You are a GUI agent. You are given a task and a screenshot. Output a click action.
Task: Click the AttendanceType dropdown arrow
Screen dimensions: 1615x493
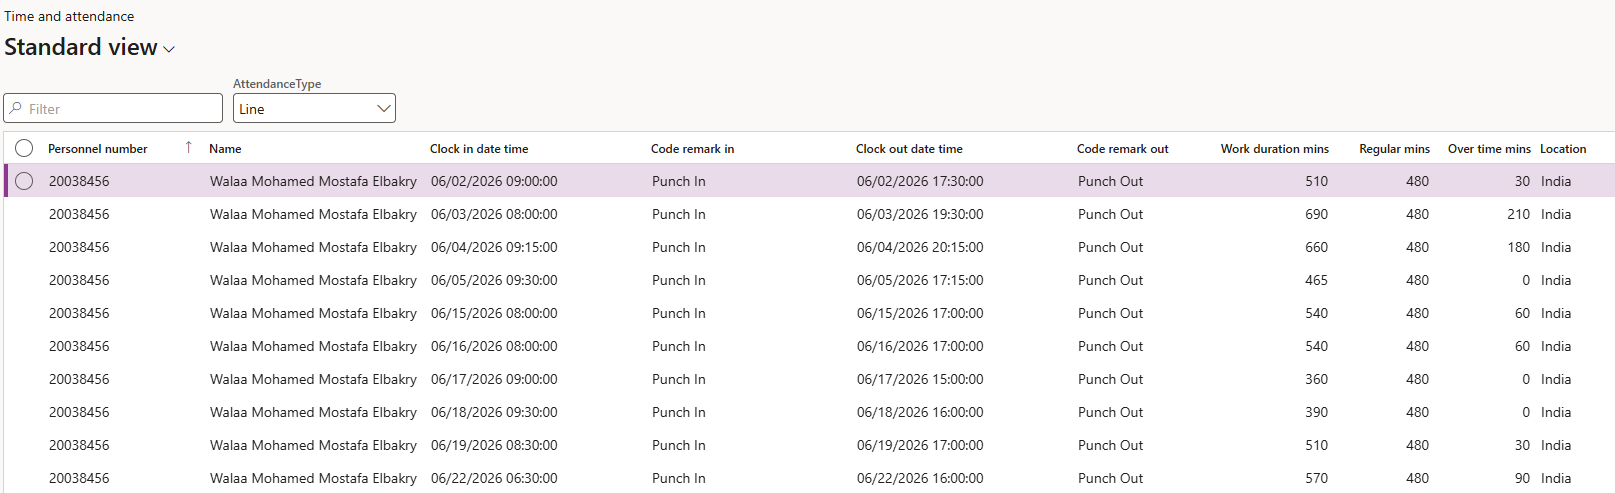[x=383, y=108]
